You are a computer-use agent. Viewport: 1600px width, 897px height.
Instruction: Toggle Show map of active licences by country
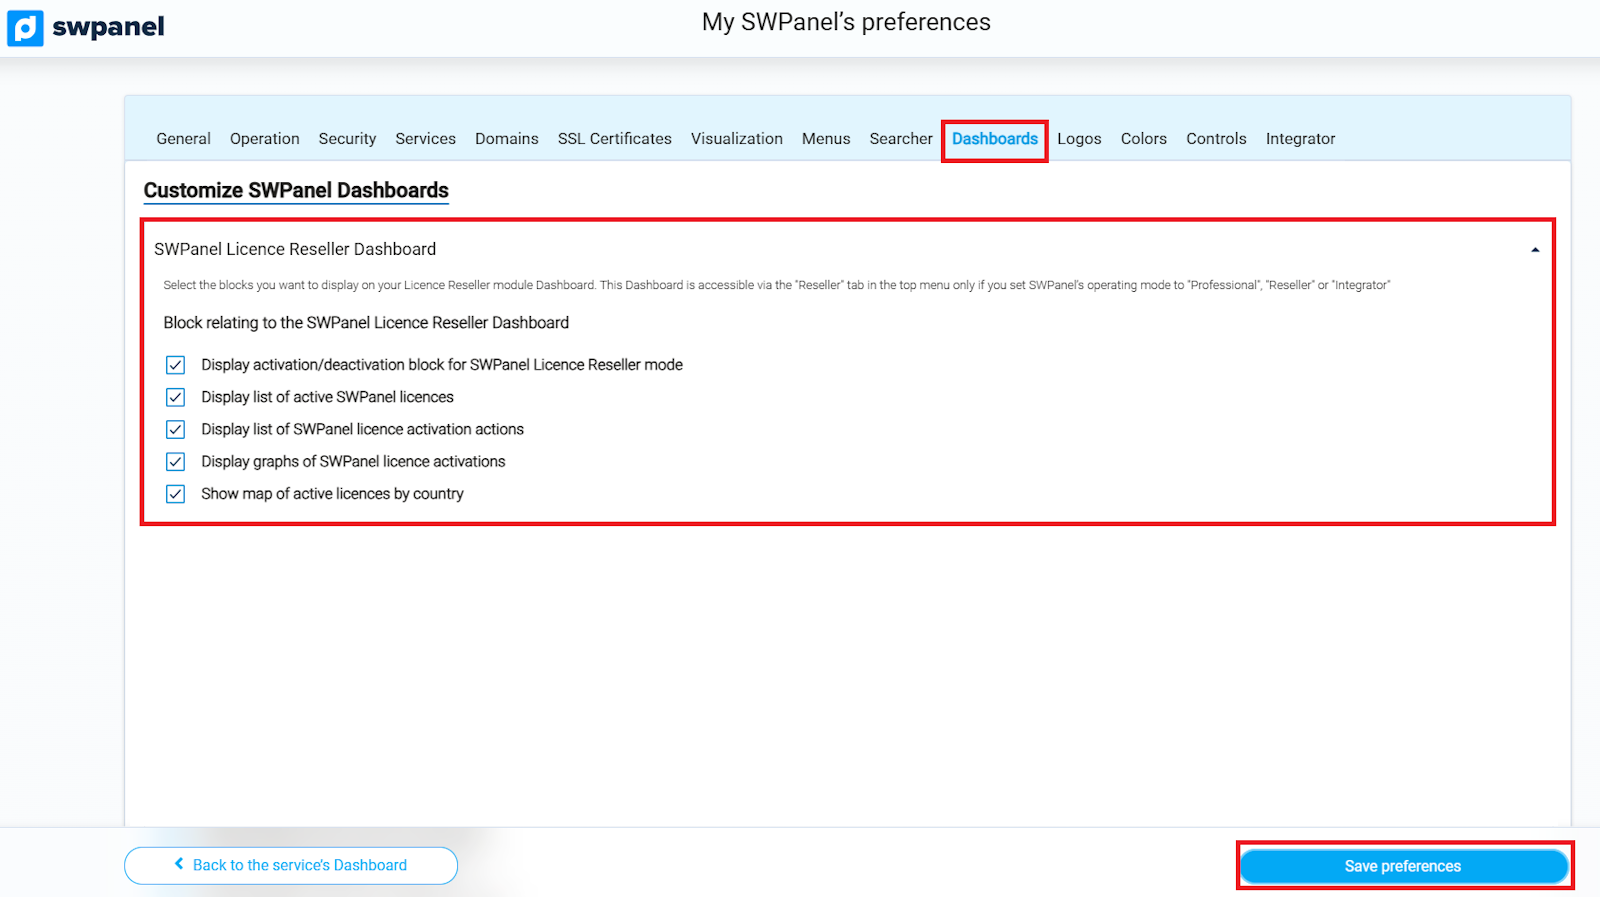(176, 494)
